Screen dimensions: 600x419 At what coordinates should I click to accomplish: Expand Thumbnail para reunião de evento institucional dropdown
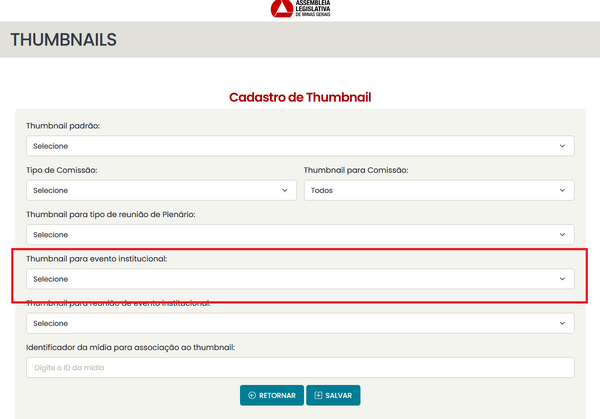[x=300, y=323]
